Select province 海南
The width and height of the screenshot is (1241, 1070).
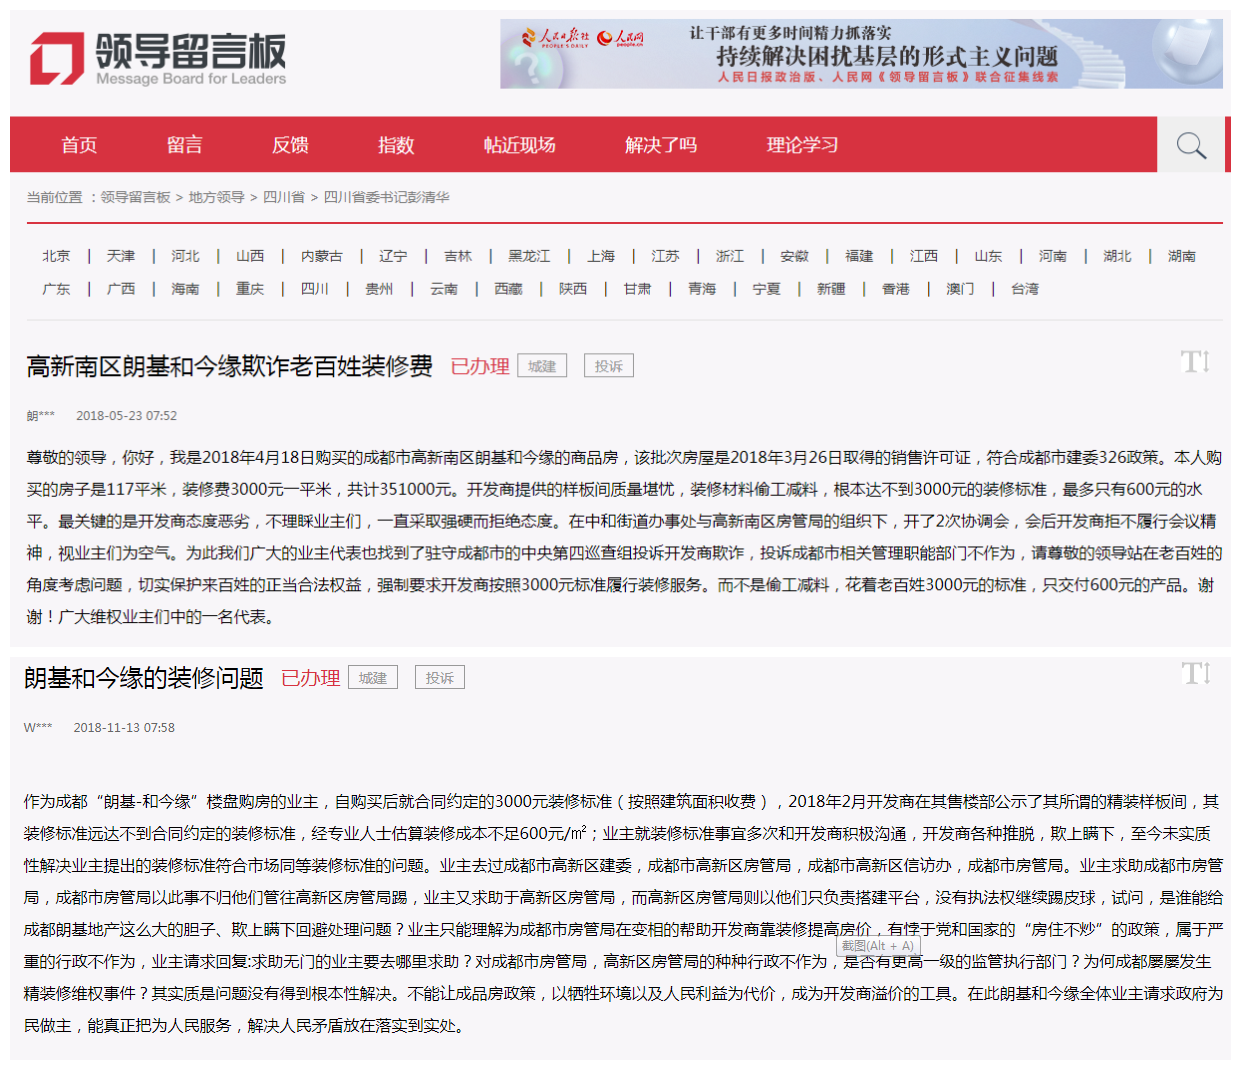tap(185, 289)
